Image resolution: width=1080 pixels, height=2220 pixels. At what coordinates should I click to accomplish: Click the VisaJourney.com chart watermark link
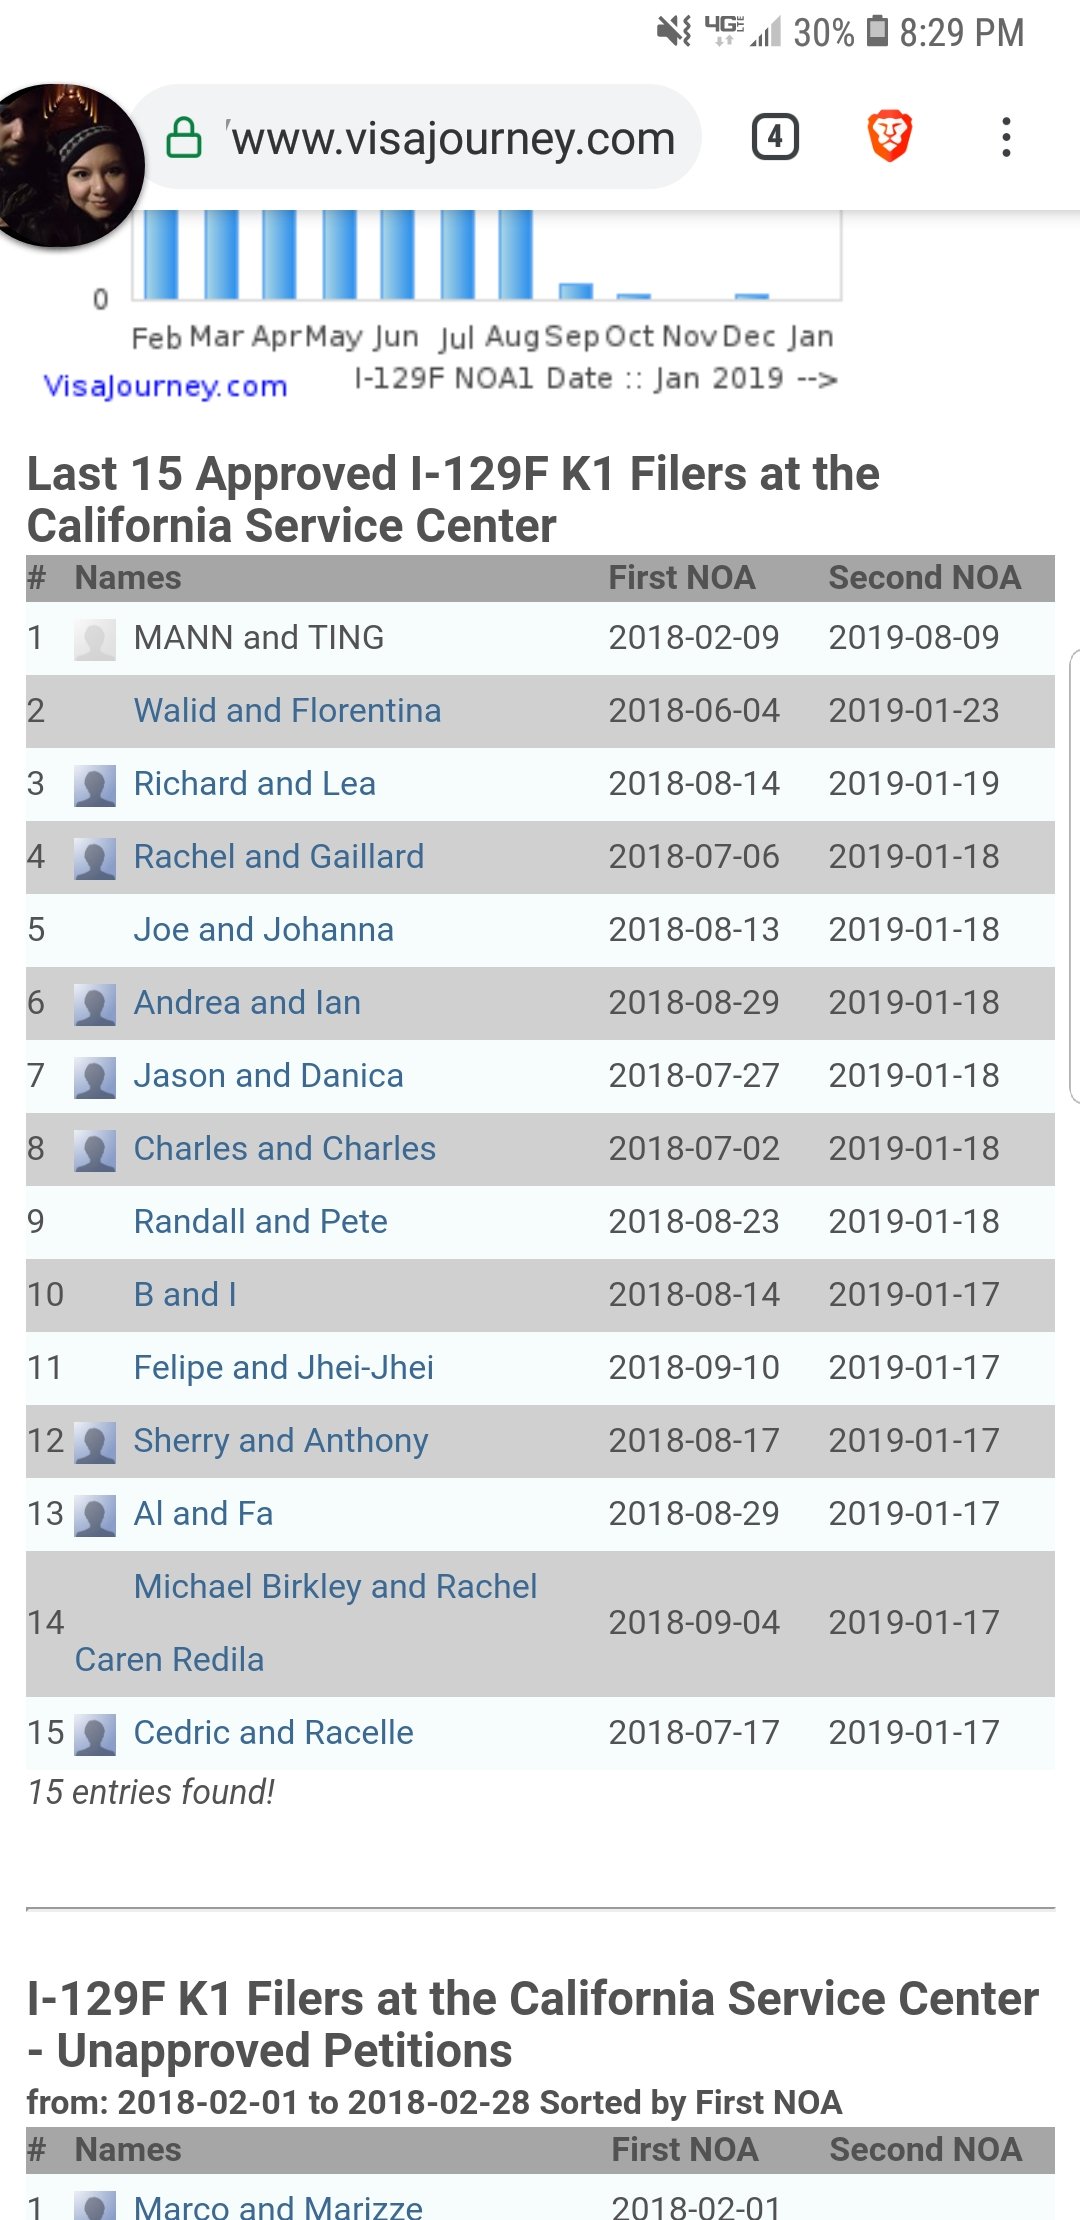[165, 385]
